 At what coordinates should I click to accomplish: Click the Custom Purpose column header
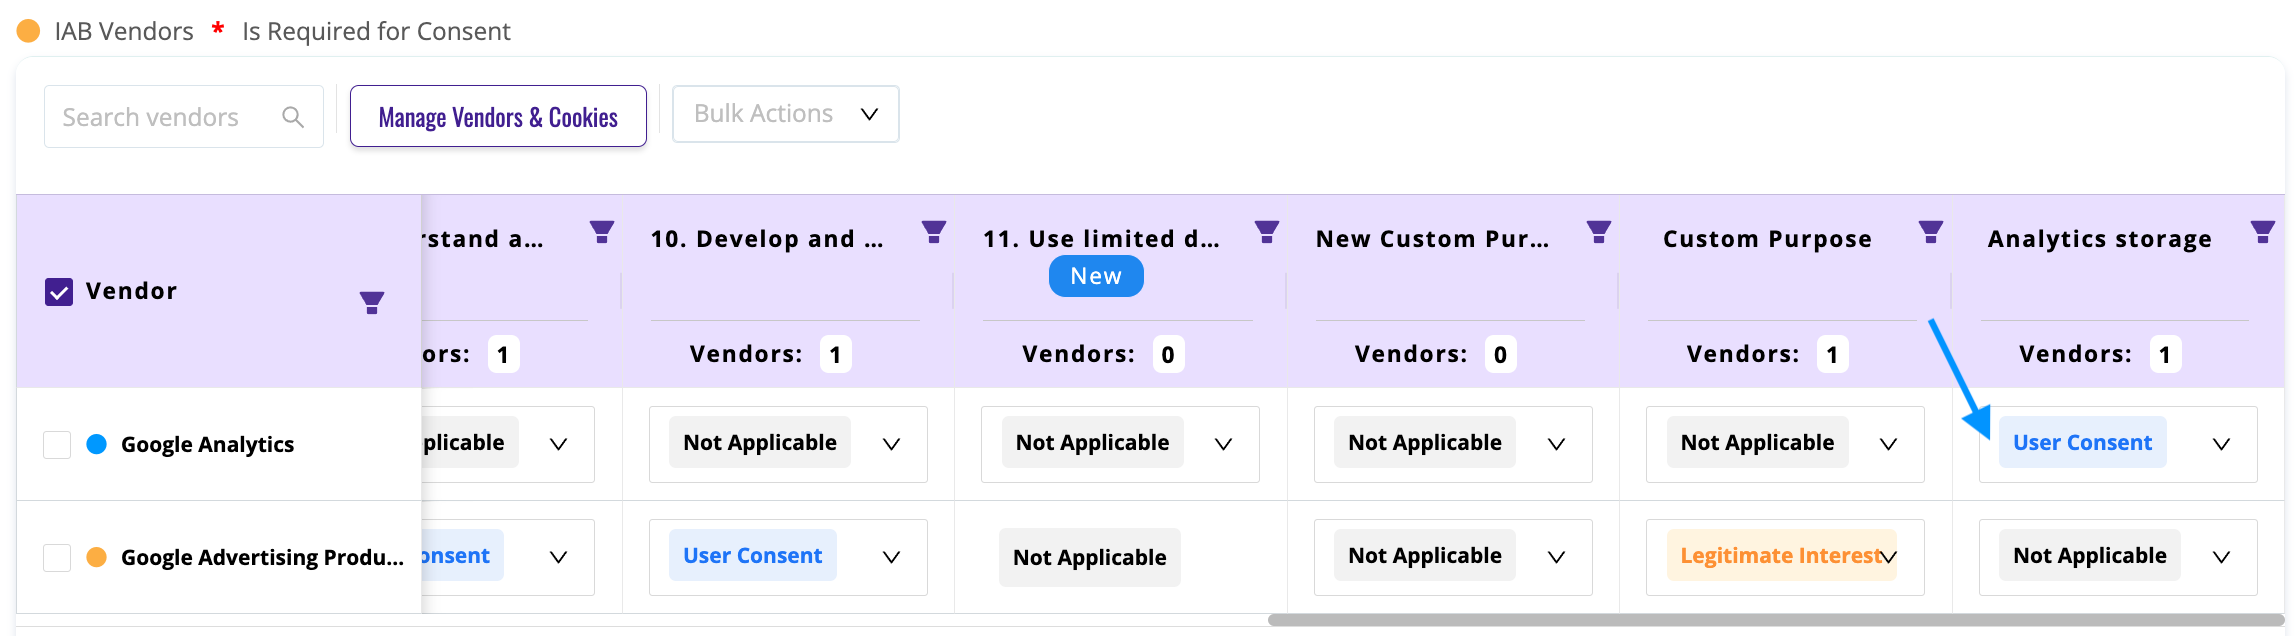(1767, 239)
